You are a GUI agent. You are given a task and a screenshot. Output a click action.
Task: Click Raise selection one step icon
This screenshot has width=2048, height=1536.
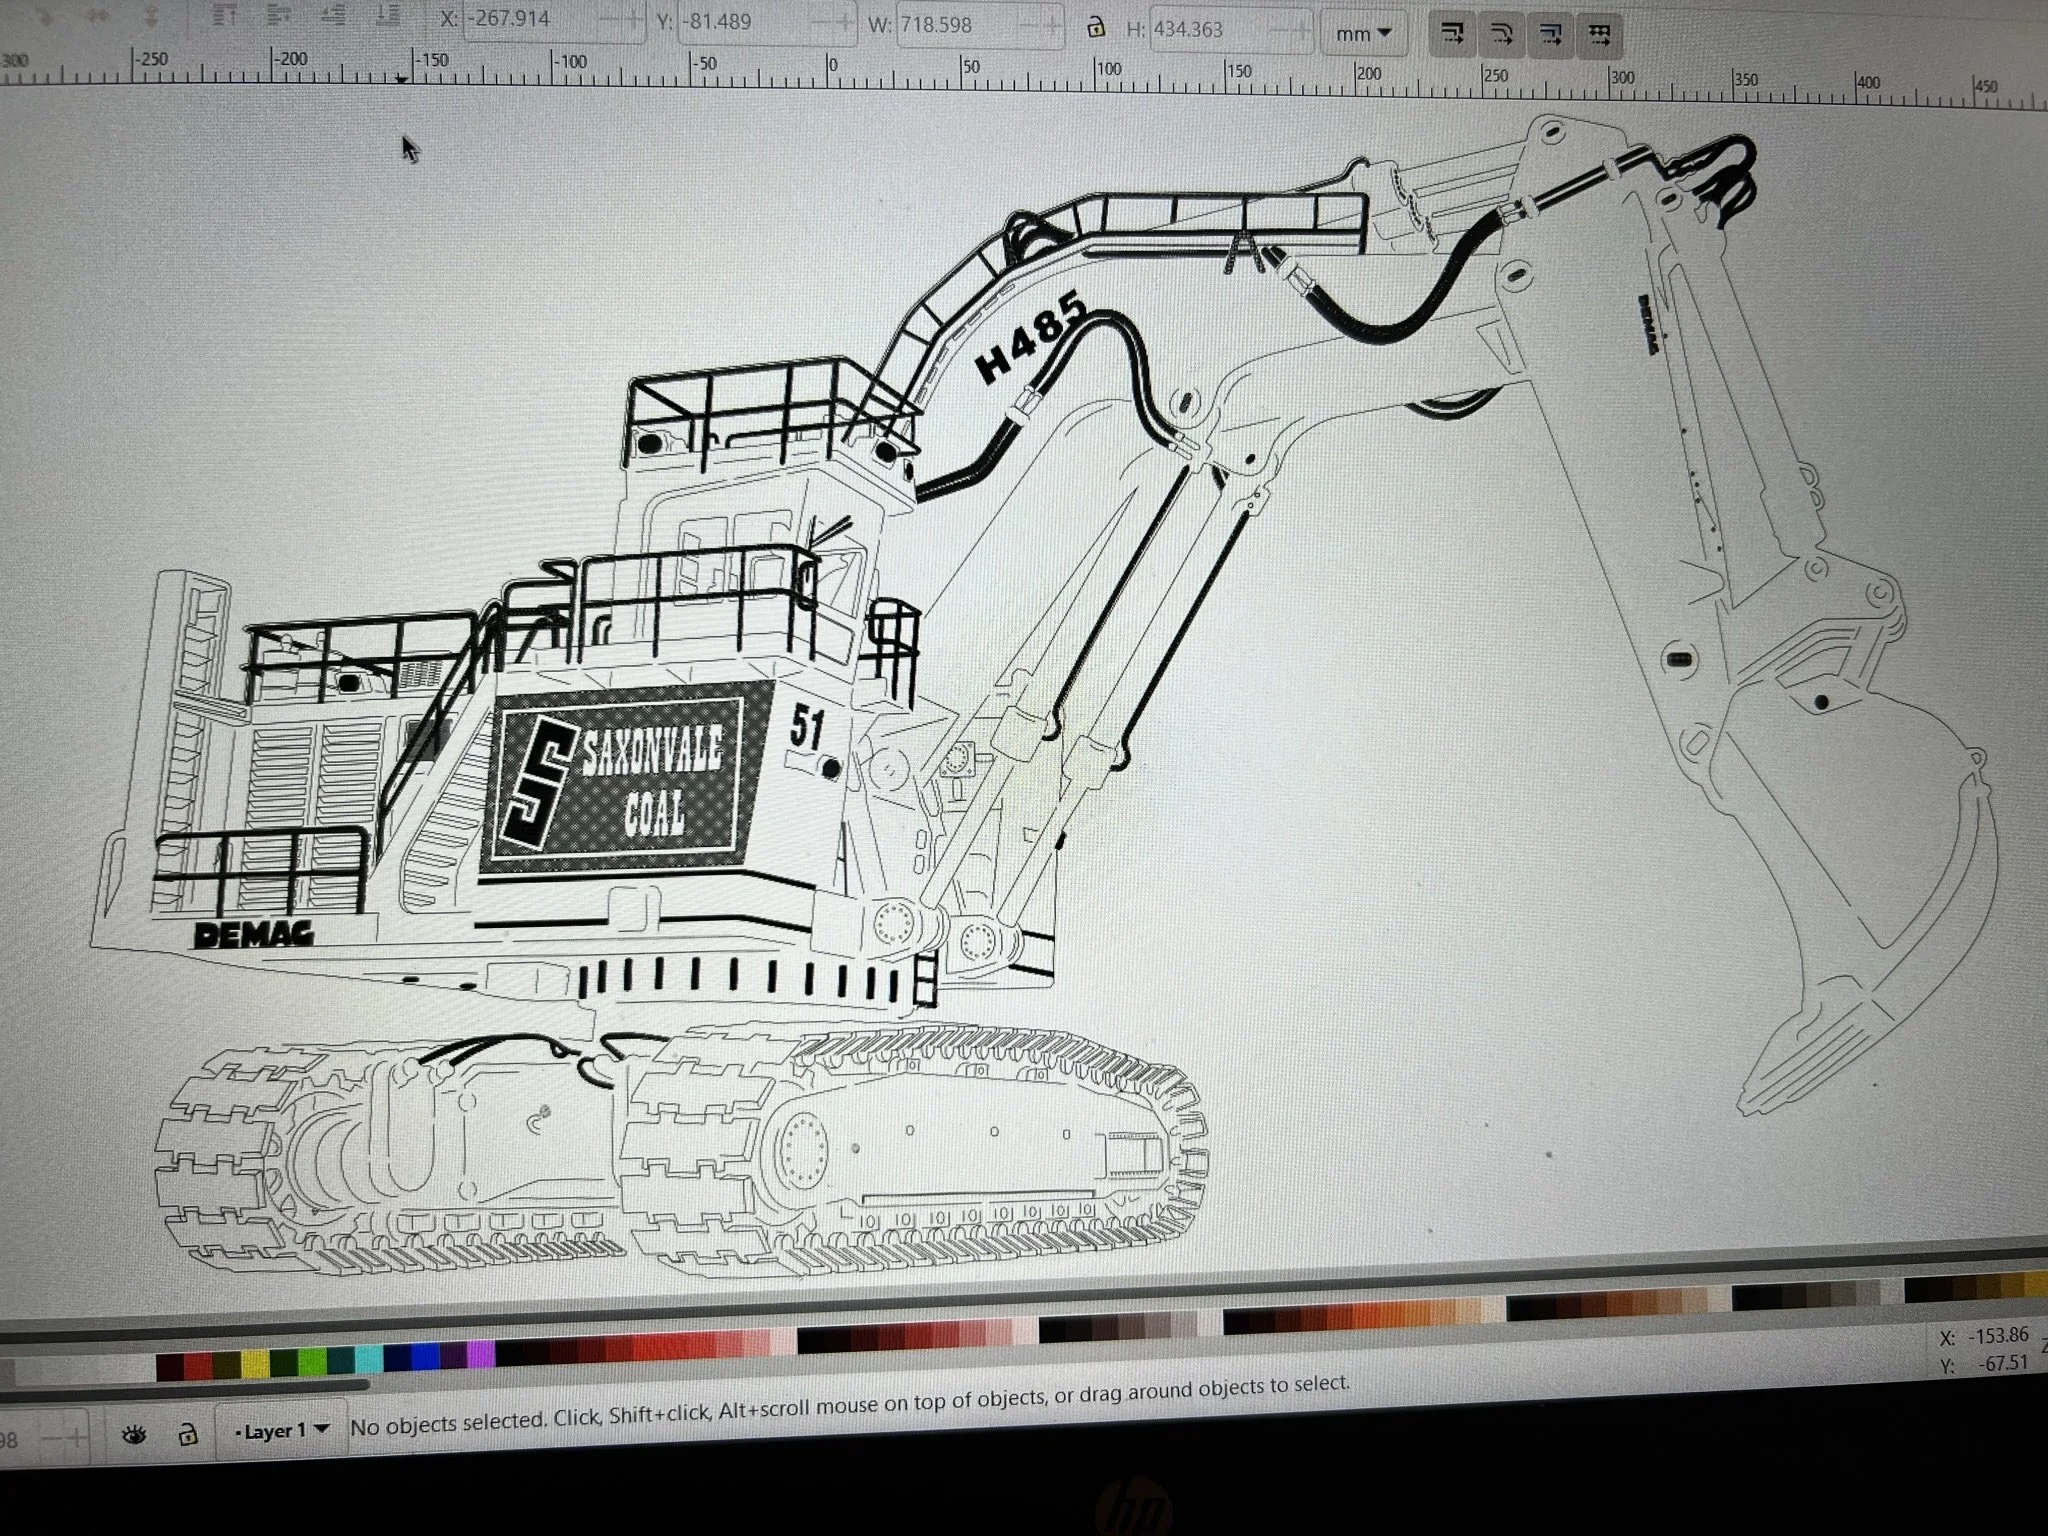pyautogui.click(x=279, y=15)
